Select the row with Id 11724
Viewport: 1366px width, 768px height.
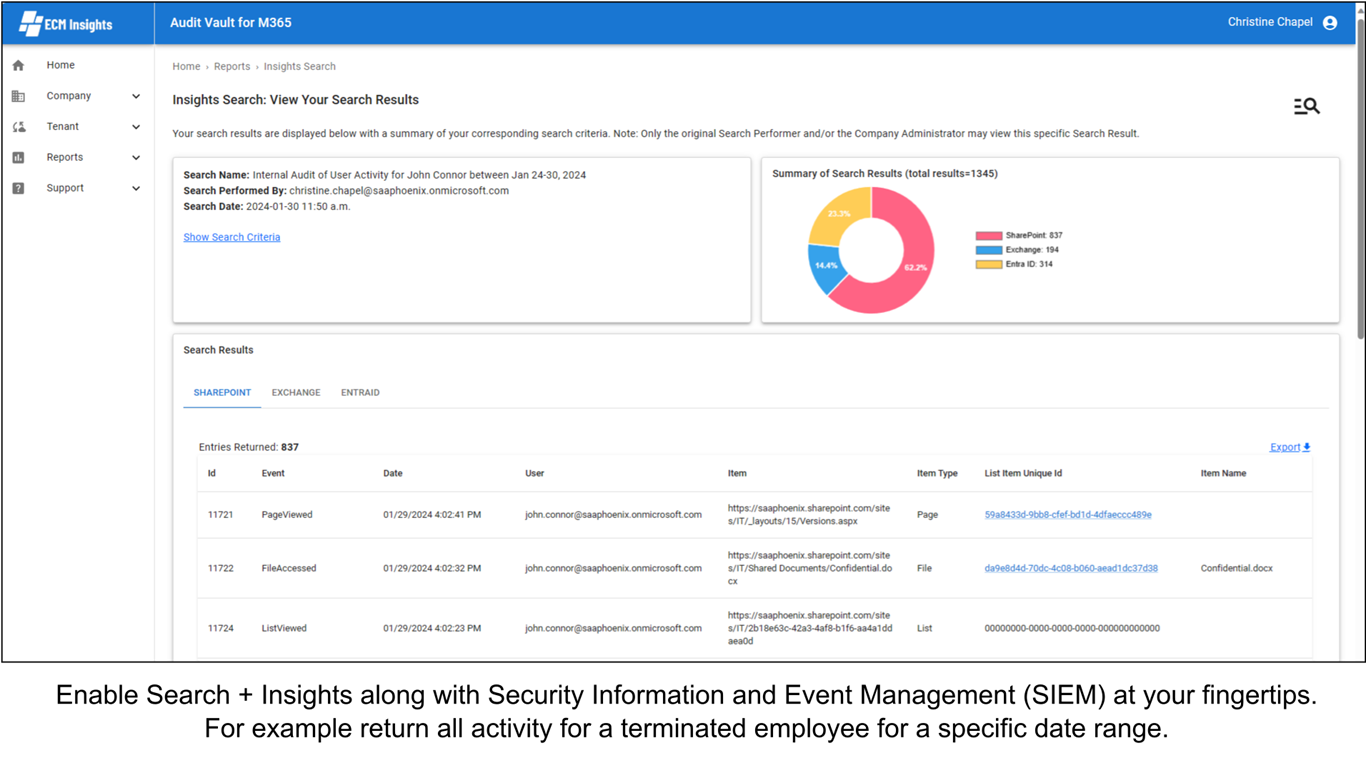tap(754, 628)
